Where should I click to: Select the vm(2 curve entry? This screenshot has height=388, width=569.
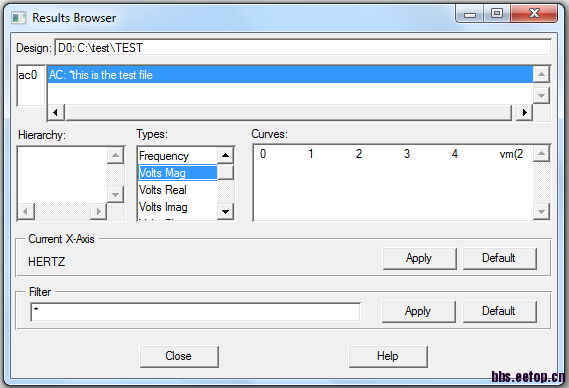point(511,154)
